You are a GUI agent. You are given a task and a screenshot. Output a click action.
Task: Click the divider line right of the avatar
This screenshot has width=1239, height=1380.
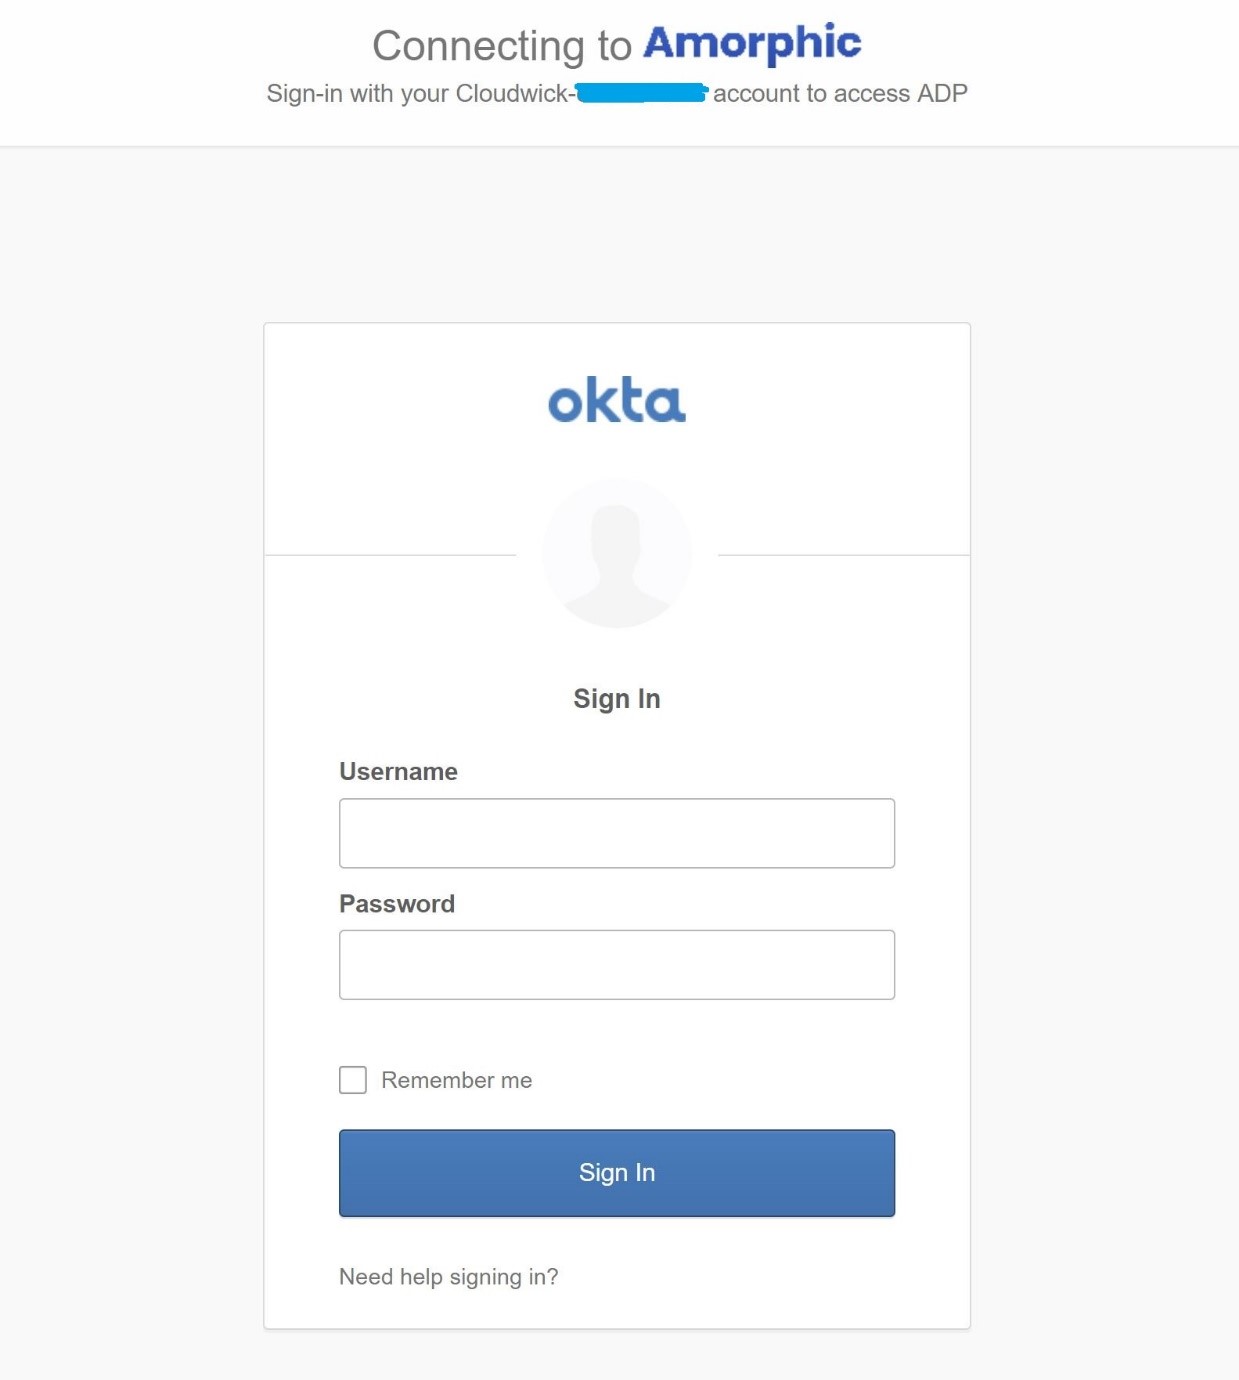coord(844,555)
